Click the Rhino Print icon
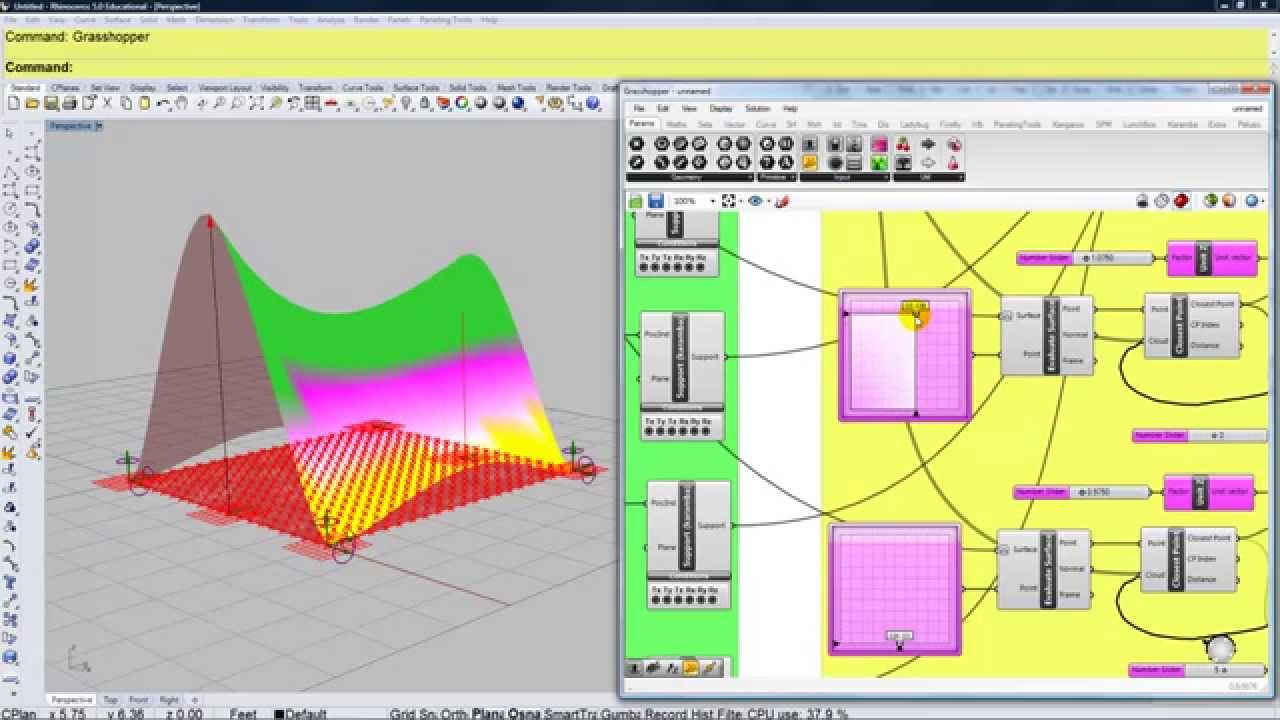1280x720 pixels. tap(69, 103)
